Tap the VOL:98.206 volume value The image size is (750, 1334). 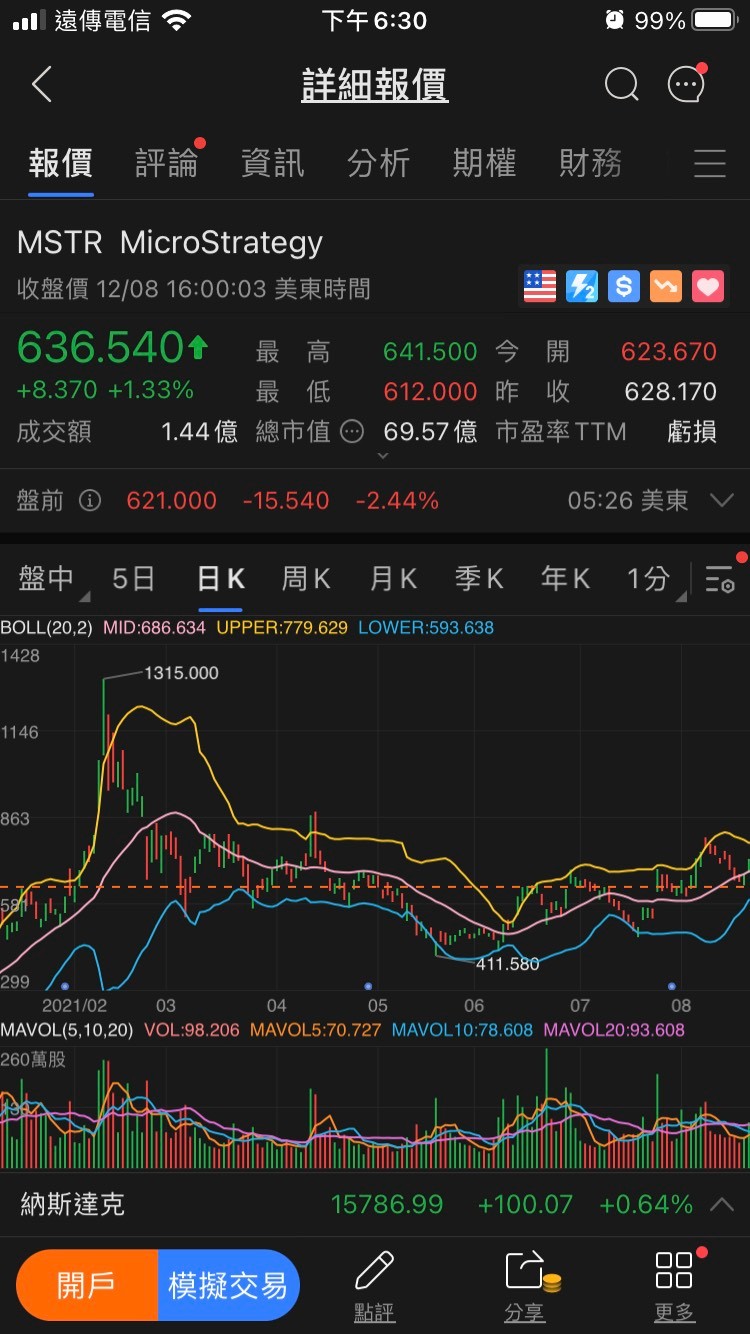[x=192, y=1029]
